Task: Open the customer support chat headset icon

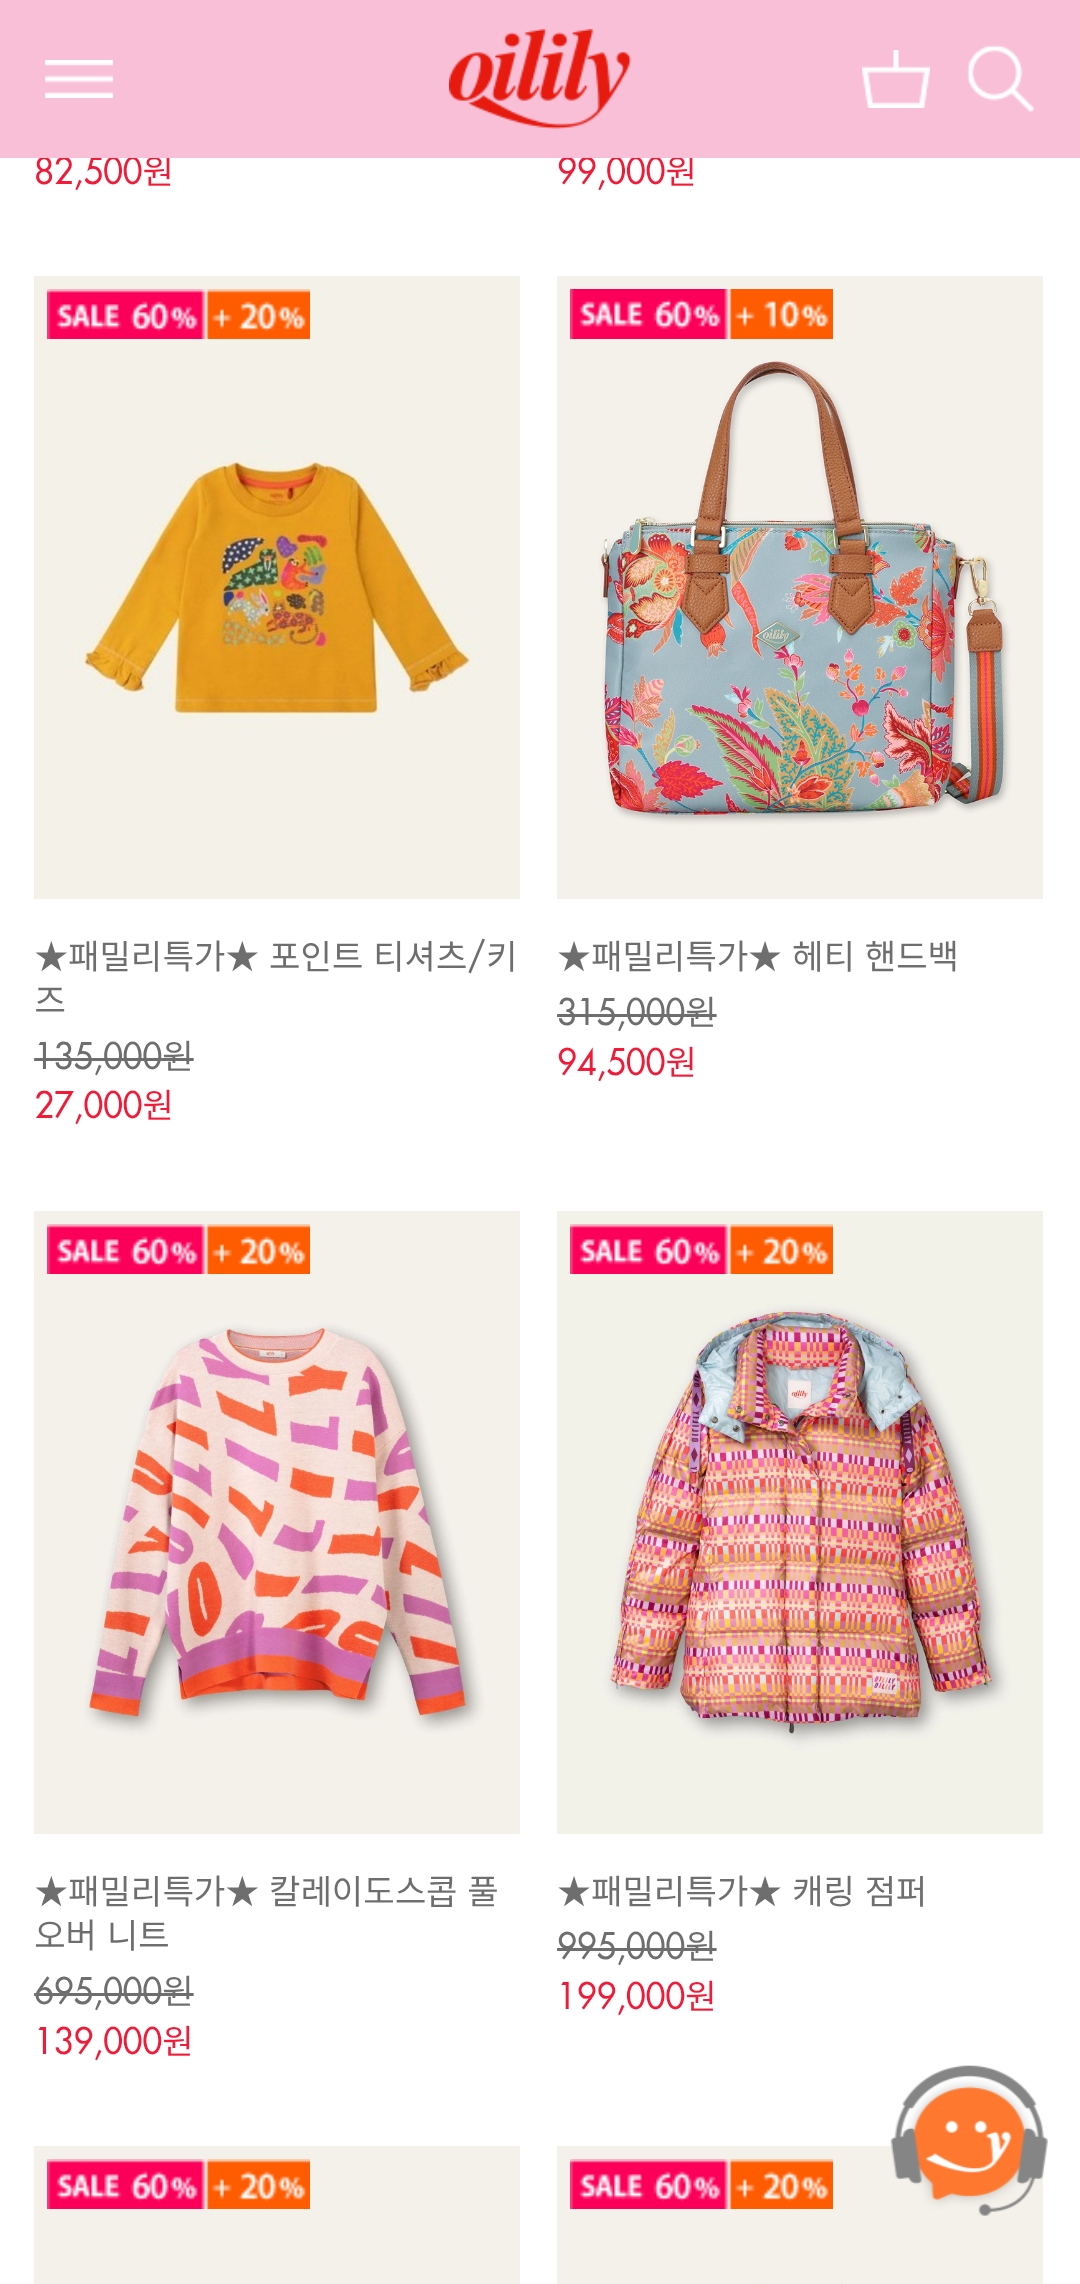Action: pos(969,2139)
